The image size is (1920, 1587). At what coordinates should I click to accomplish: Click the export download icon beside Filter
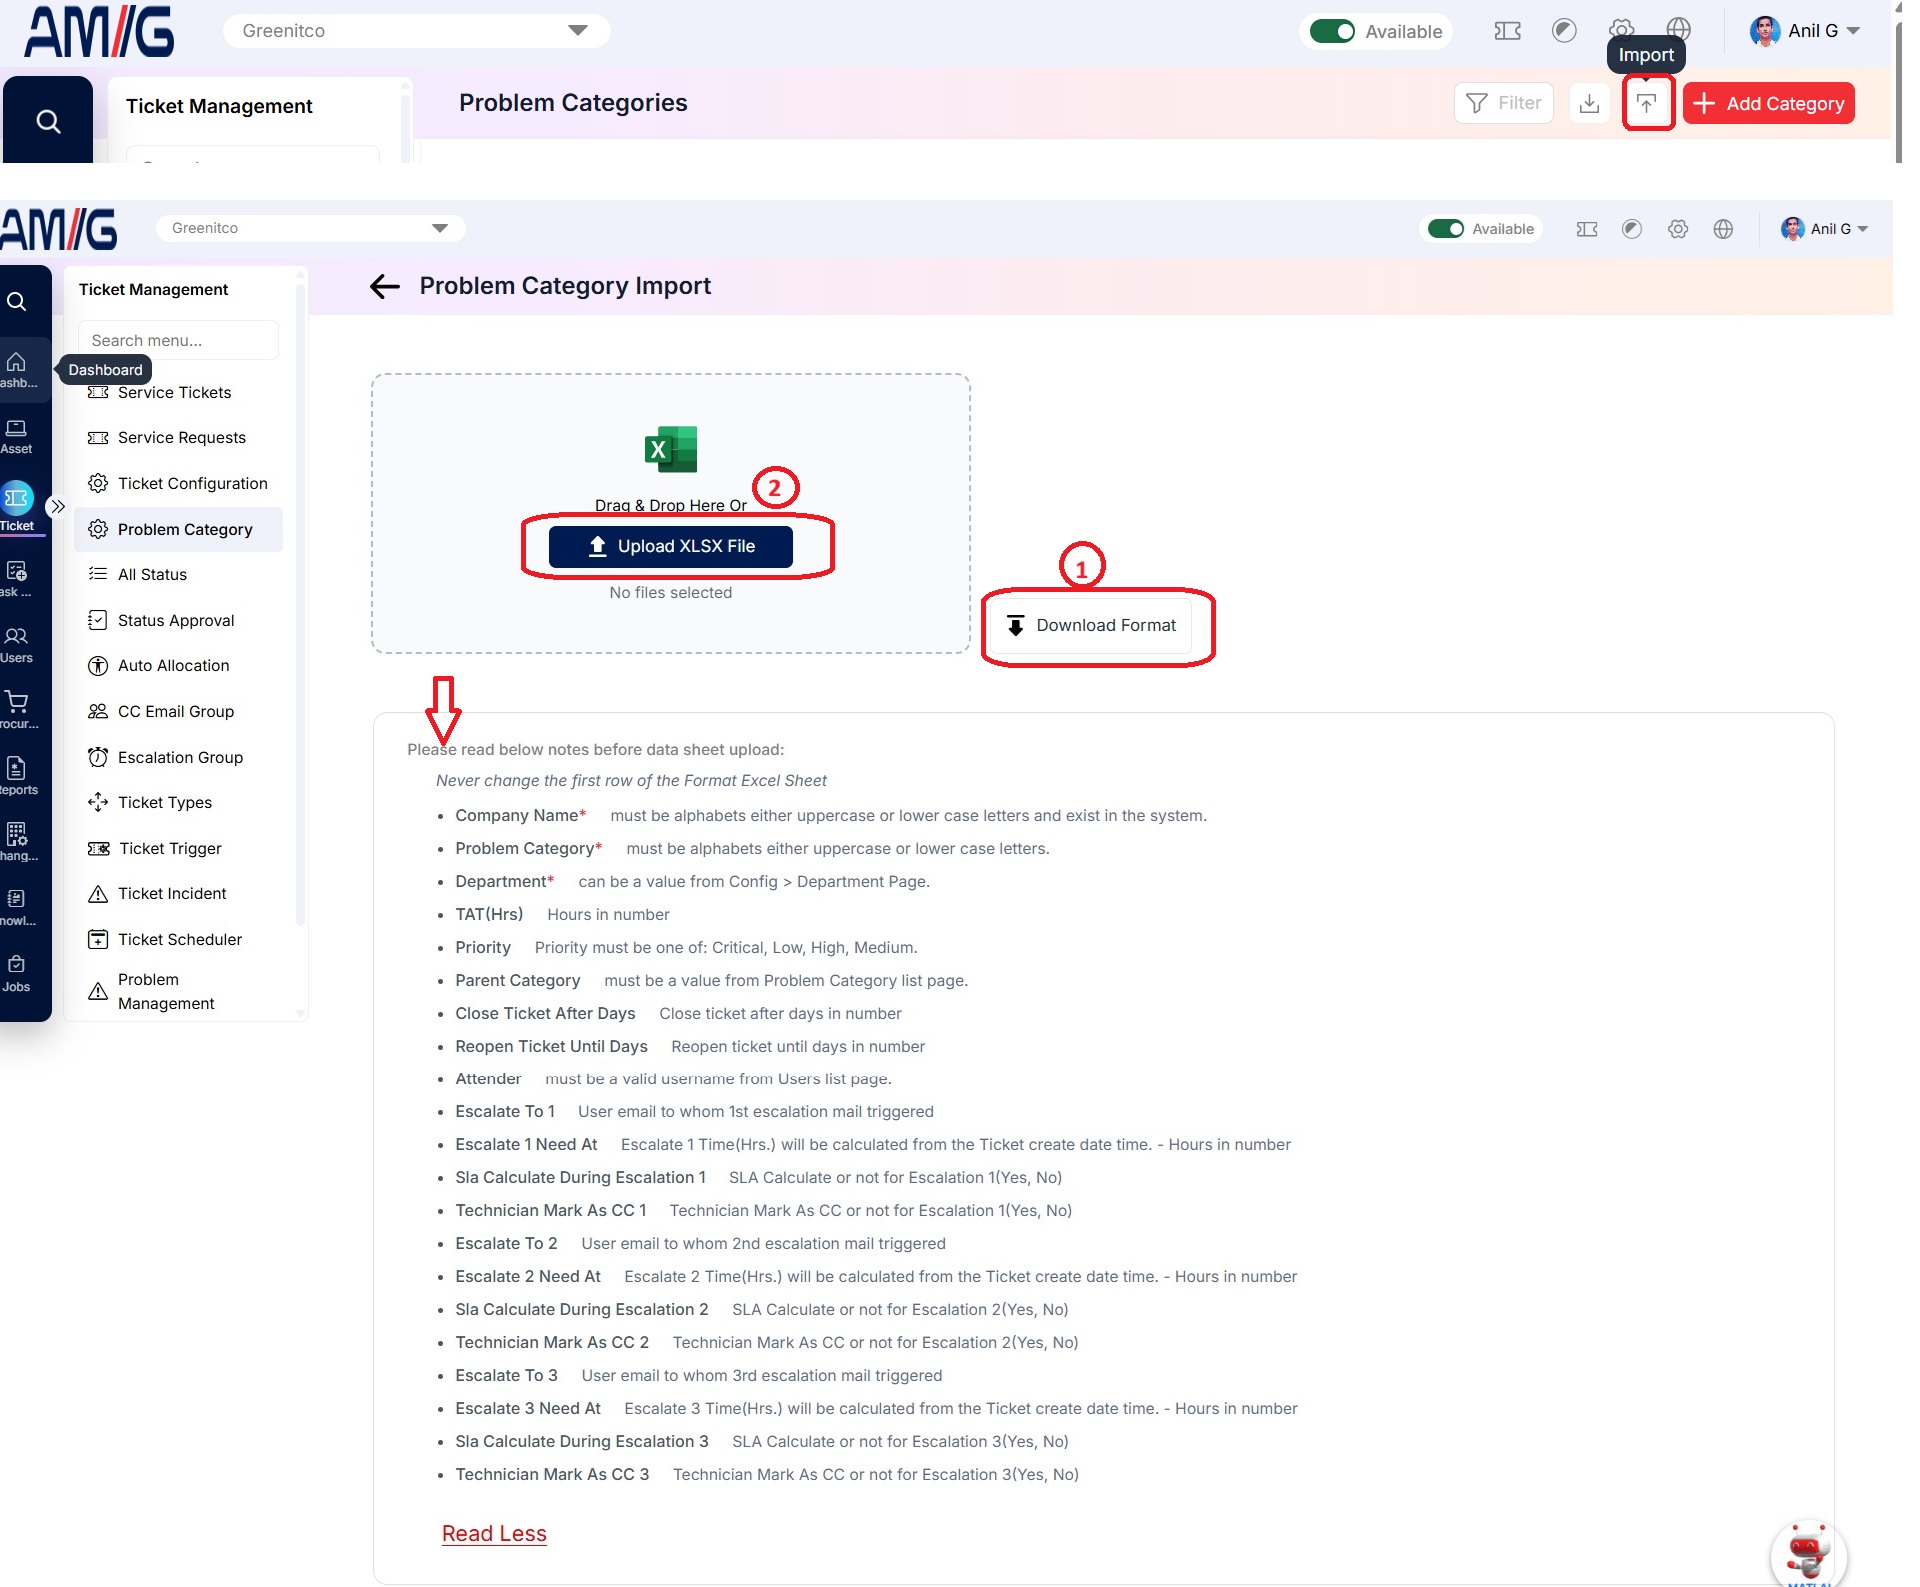[x=1589, y=103]
